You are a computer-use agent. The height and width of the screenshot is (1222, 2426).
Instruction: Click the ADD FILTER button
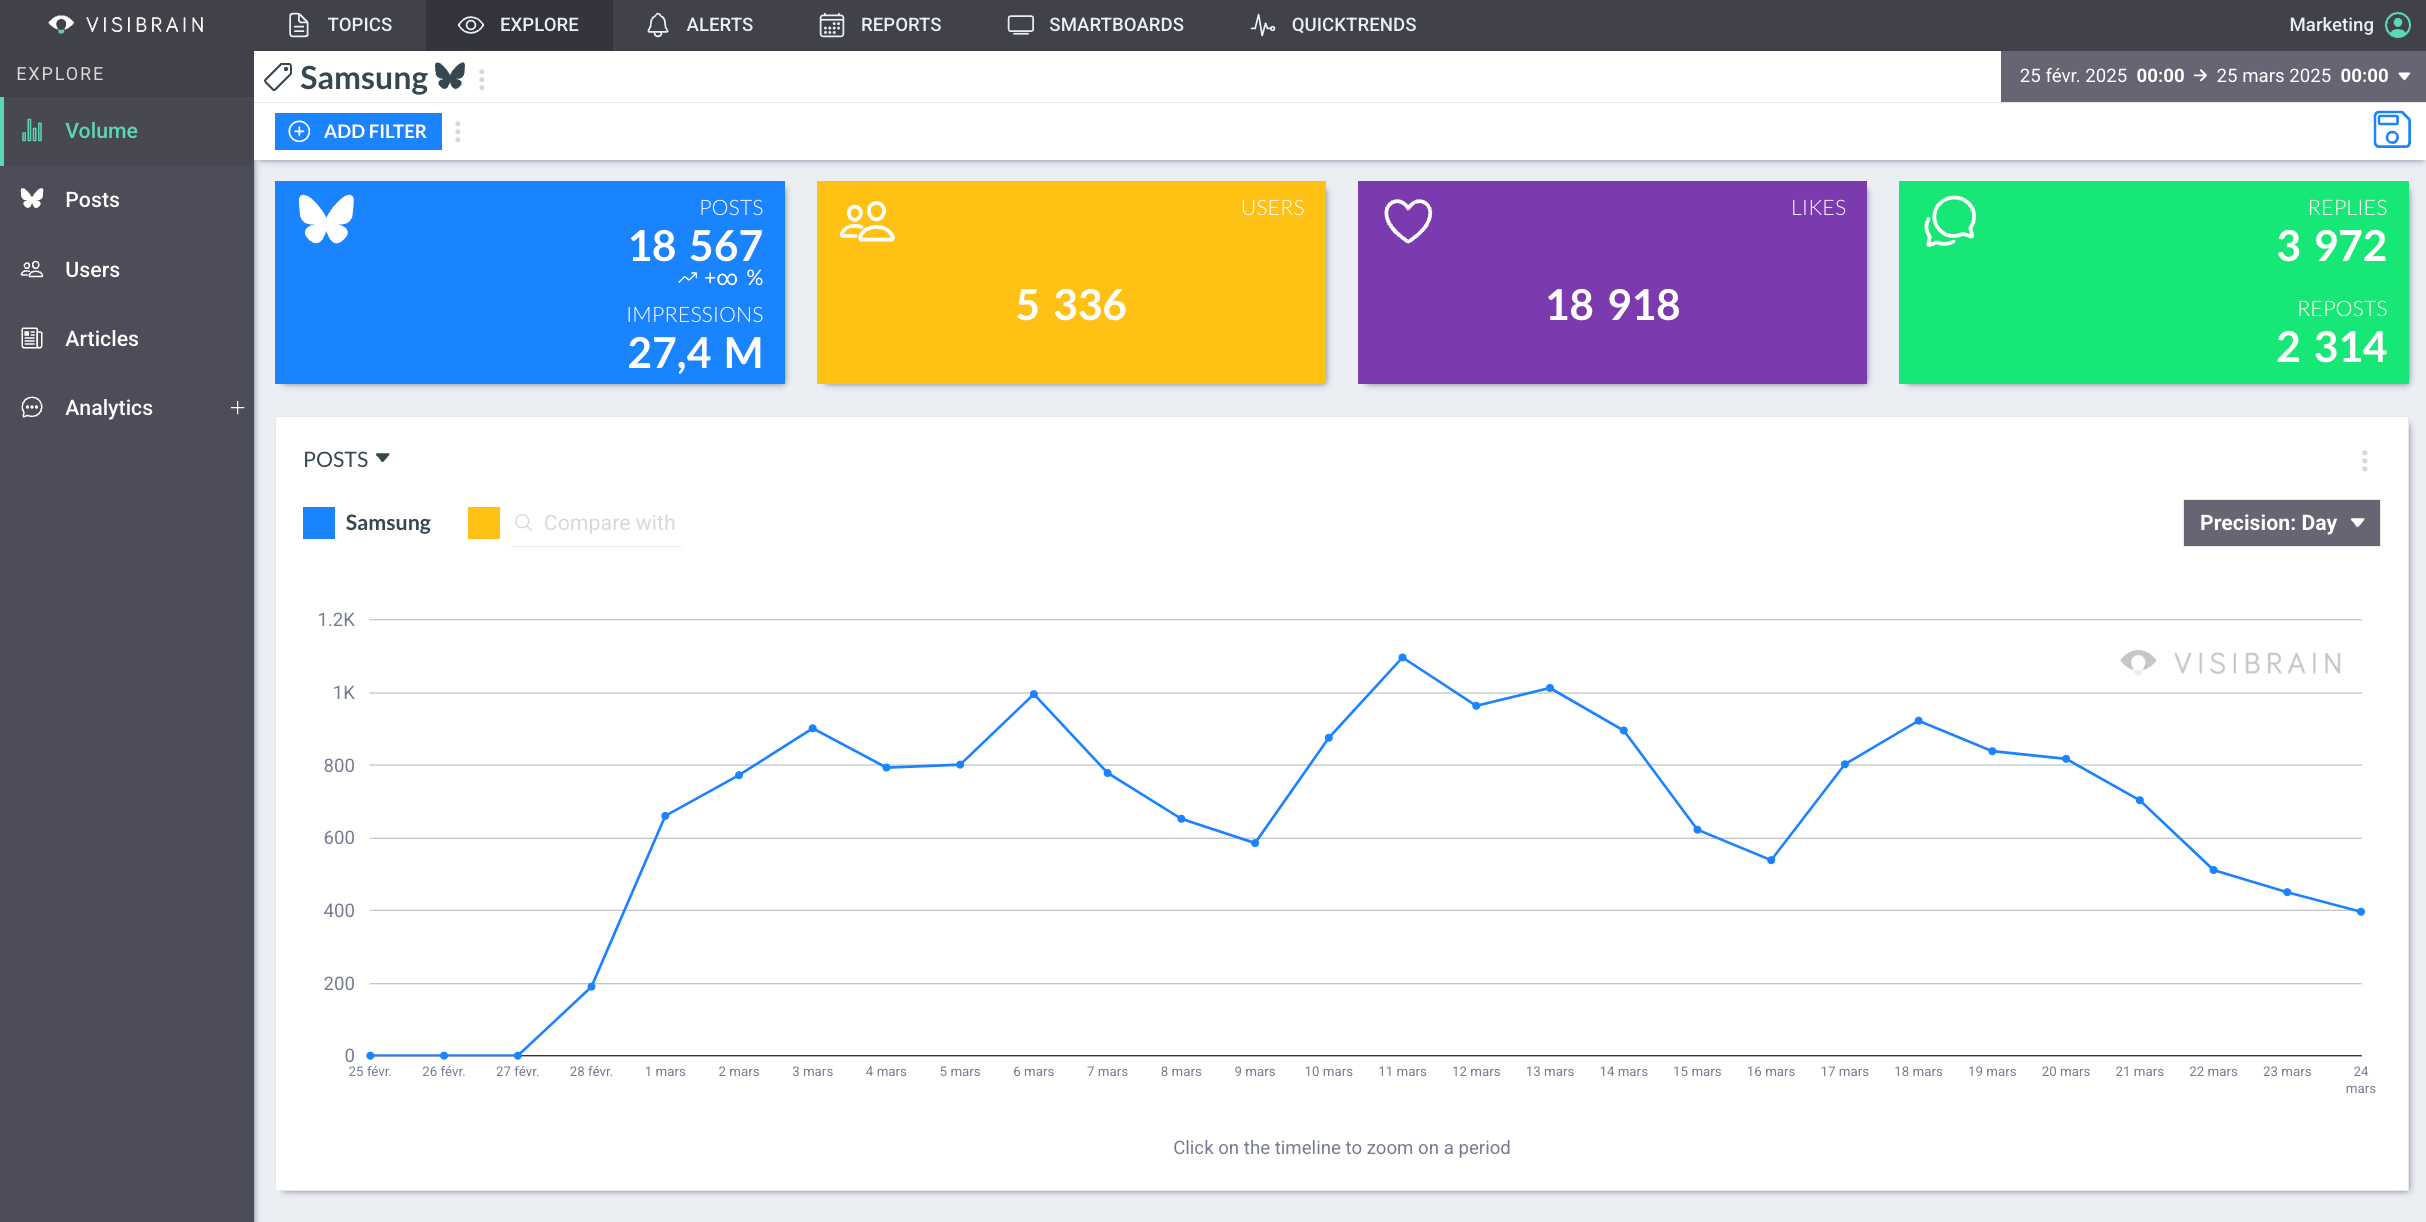pyautogui.click(x=358, y=131)
